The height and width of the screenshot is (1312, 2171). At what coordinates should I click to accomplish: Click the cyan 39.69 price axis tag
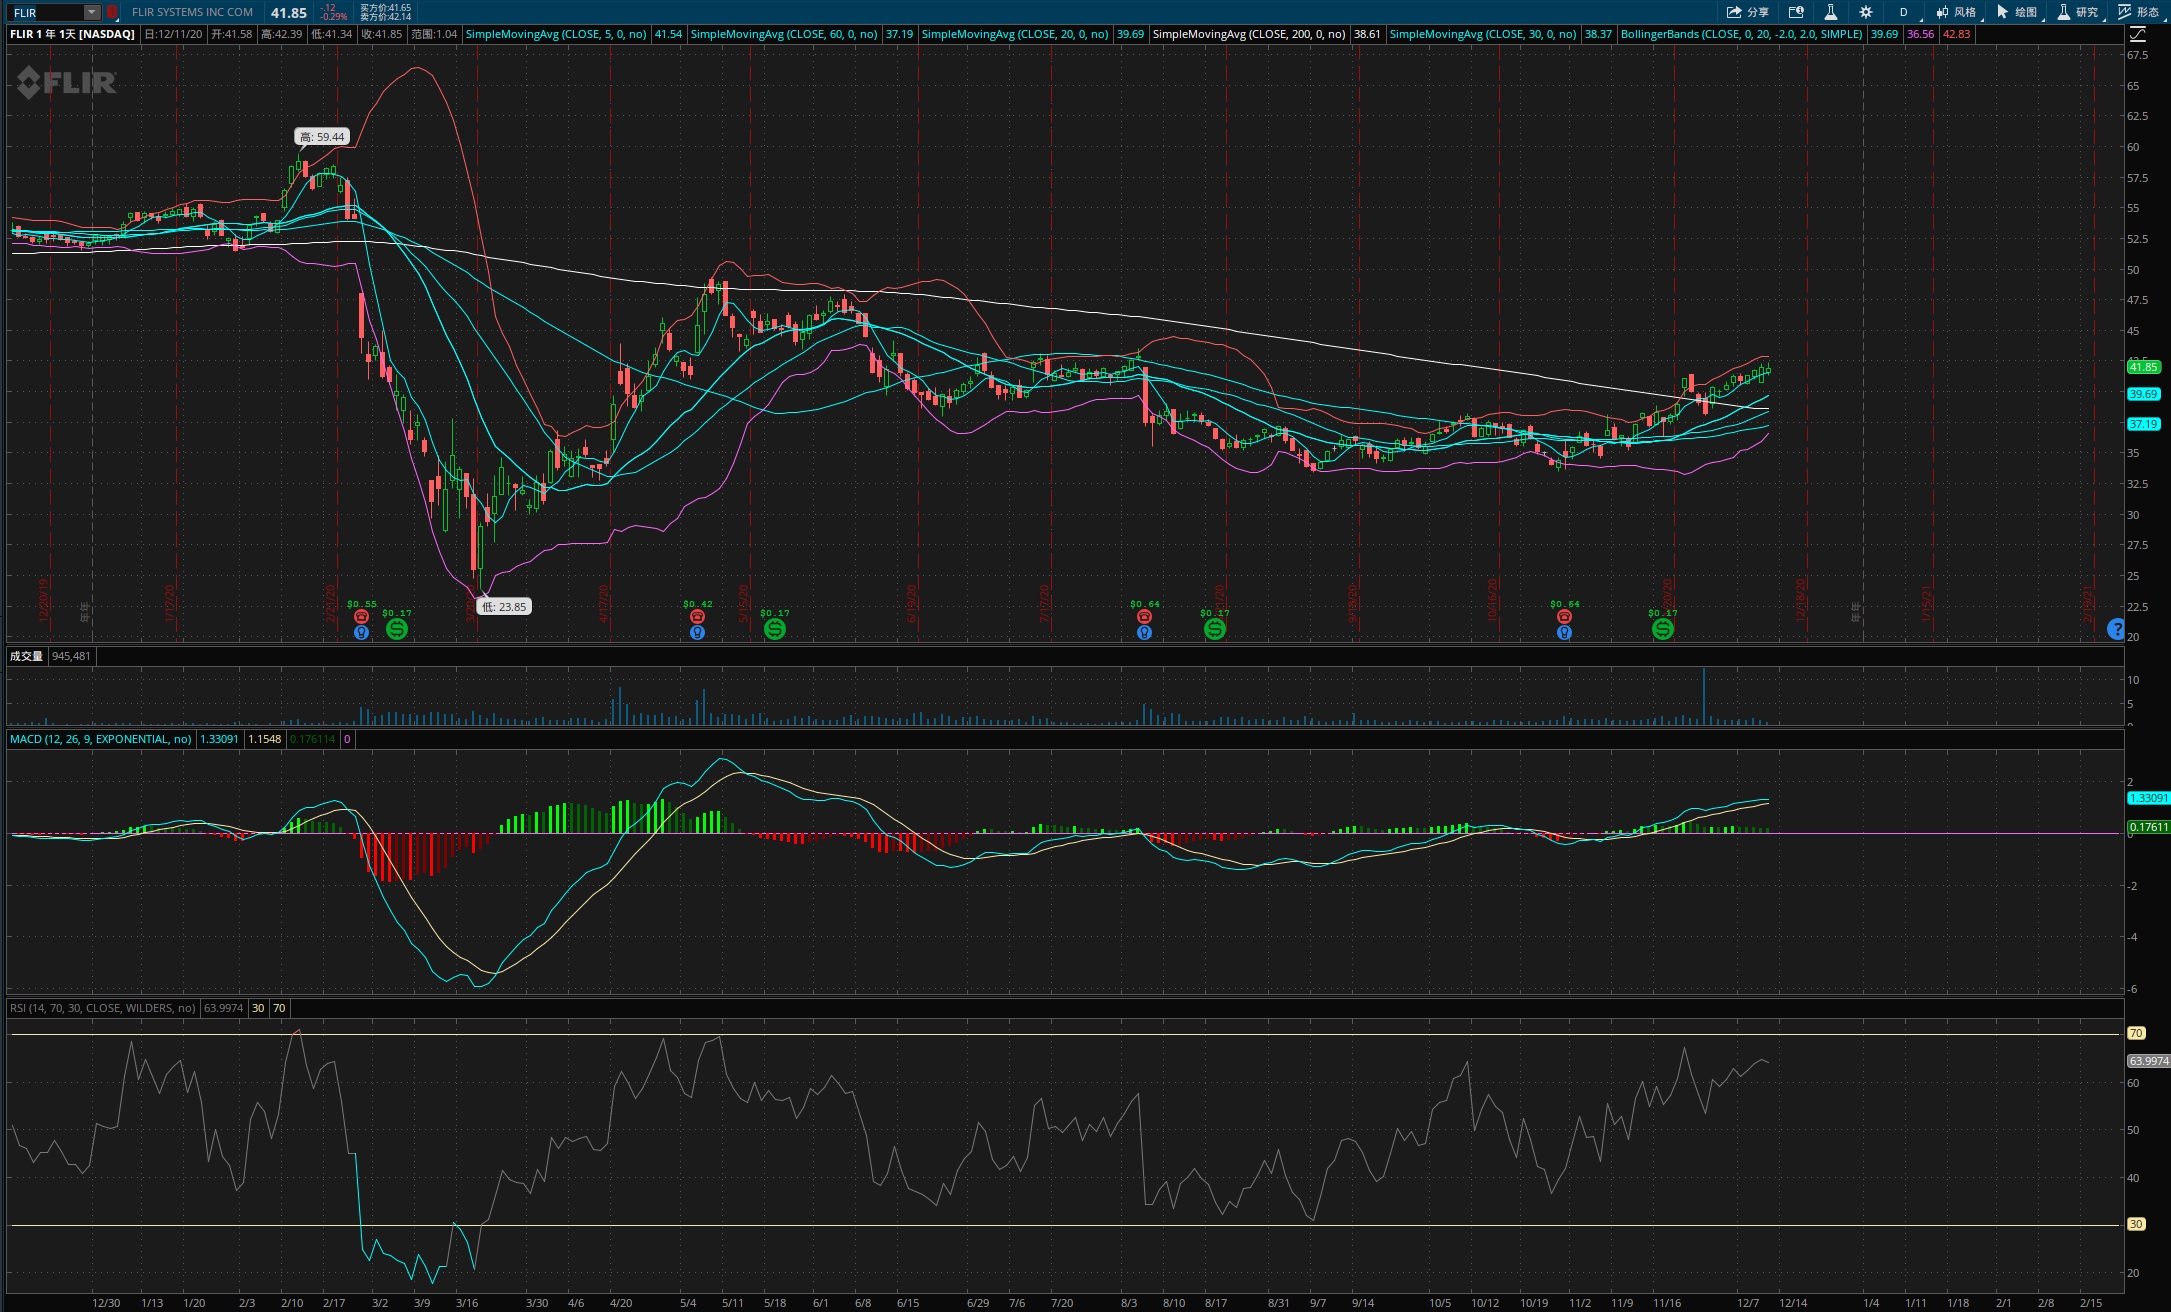point(2143,394)
